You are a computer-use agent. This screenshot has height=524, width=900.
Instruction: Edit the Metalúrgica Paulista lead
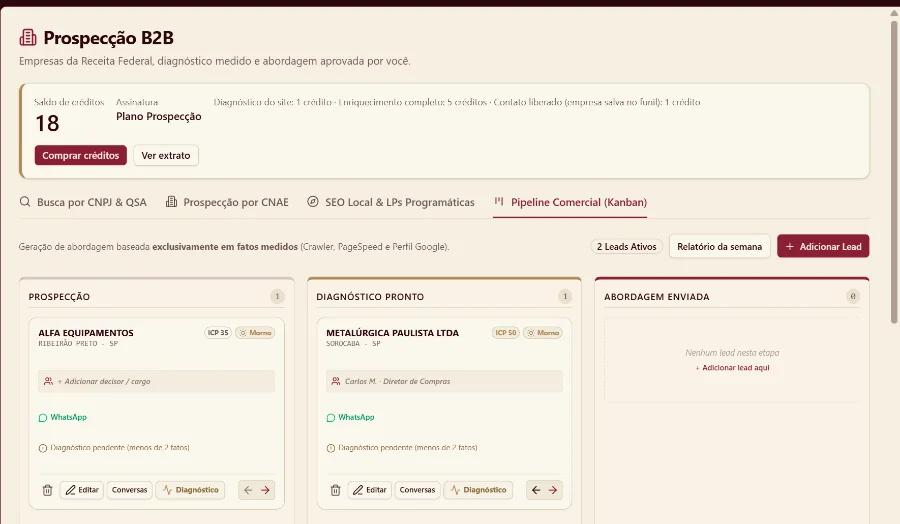point(369,490)
